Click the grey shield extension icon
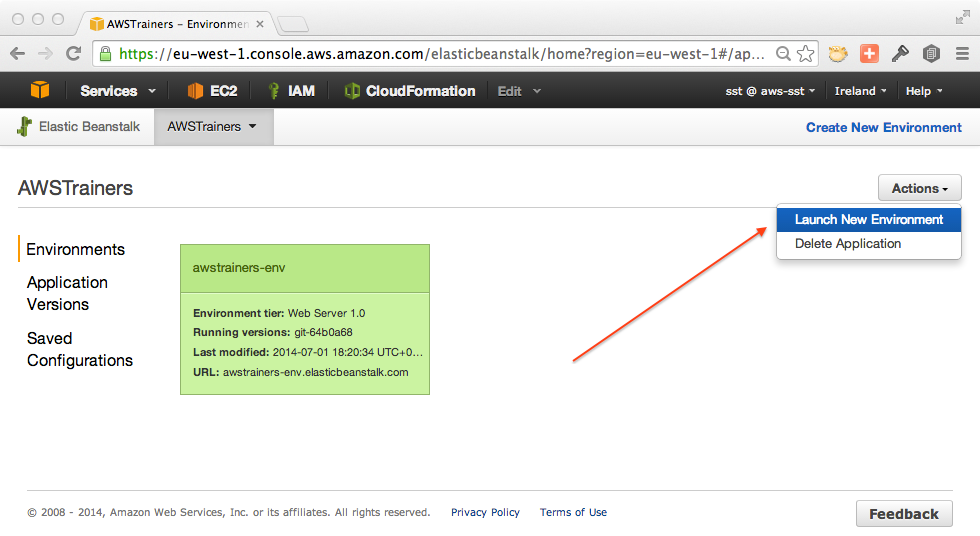The width and height of the screenshot is (980, 536). pos(931,54)
